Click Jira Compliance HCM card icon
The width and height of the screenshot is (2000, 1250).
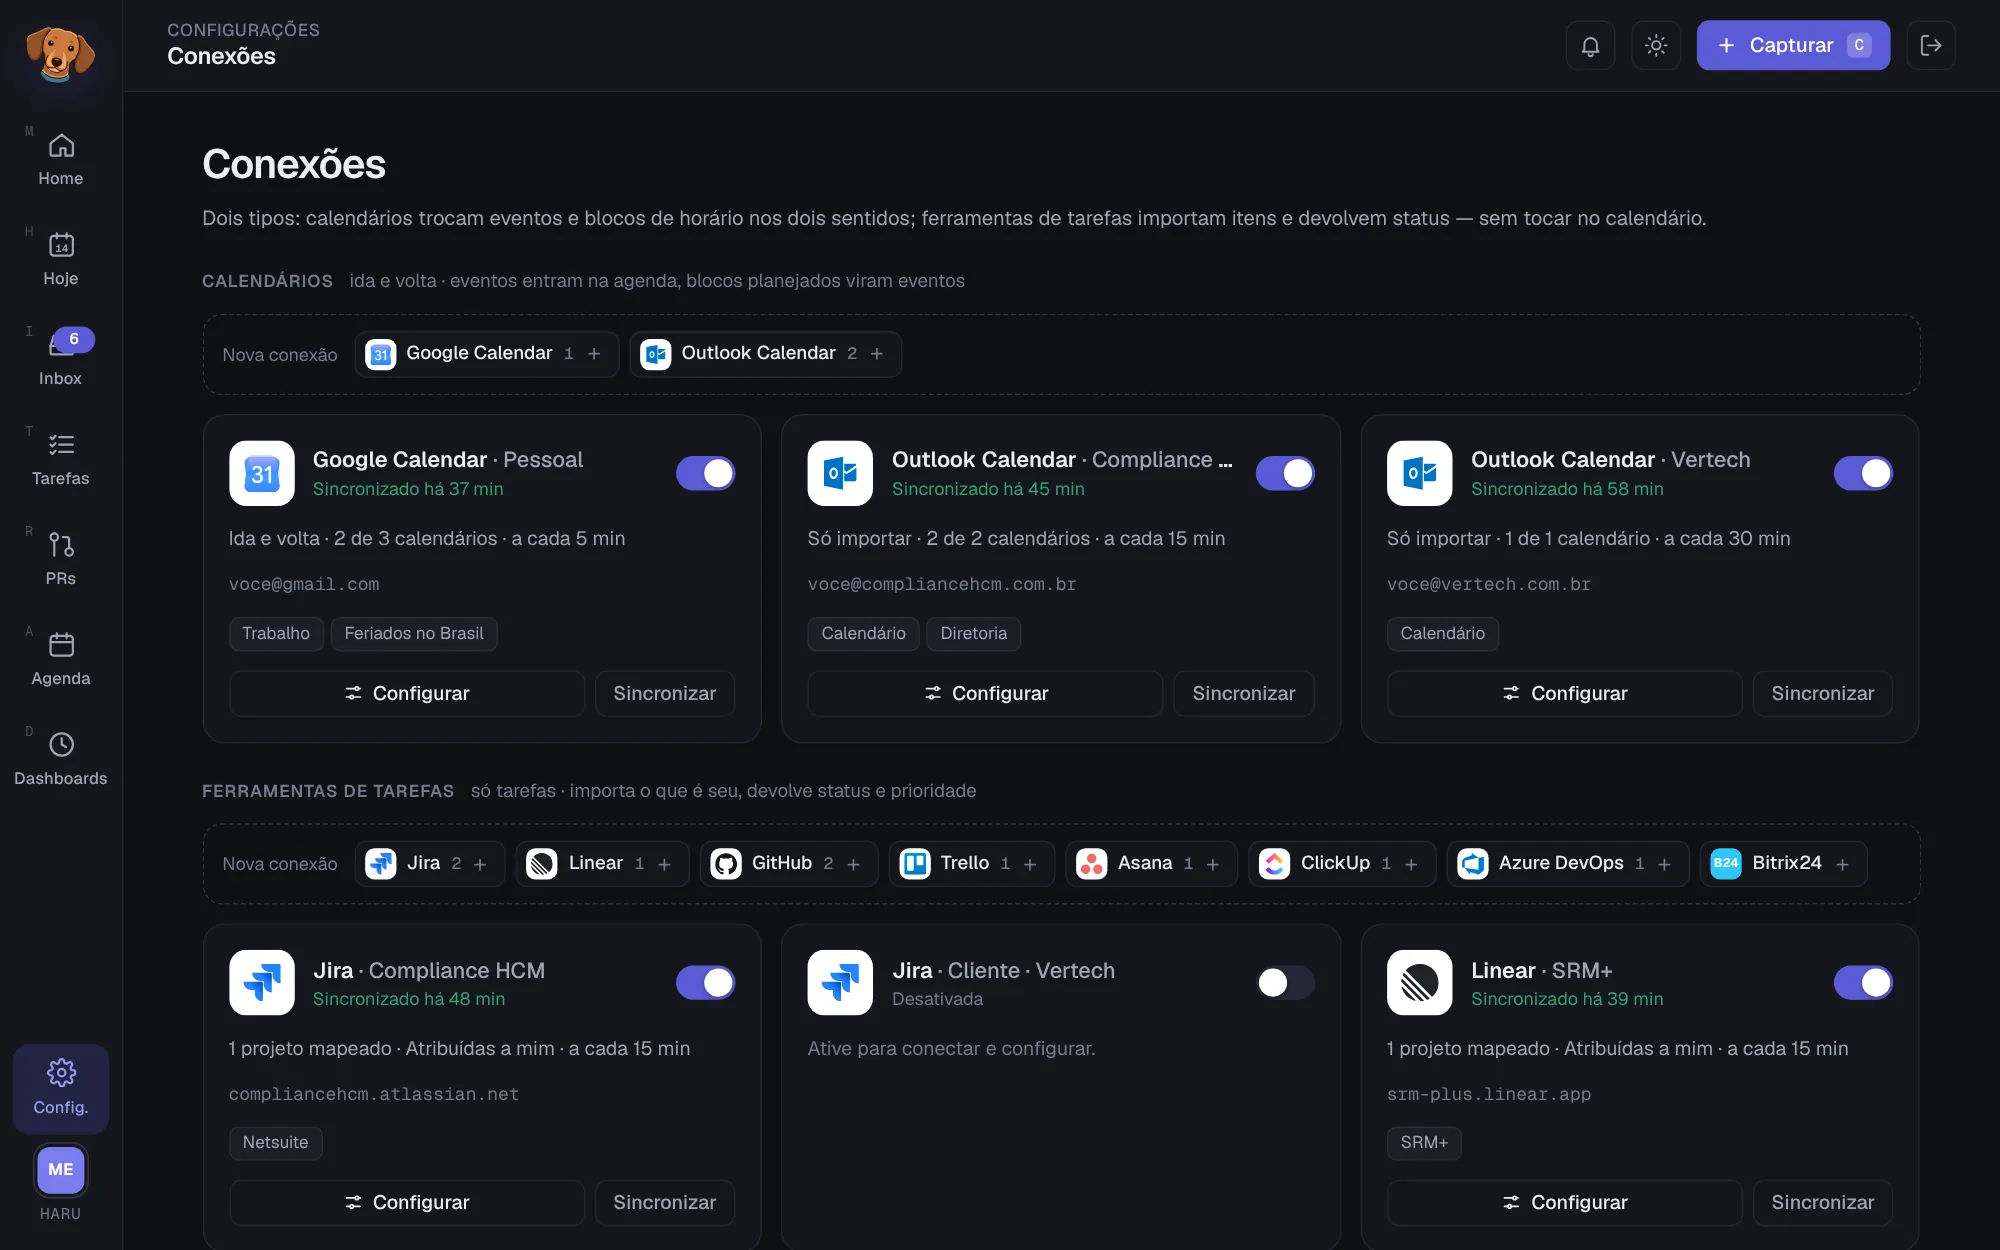tap(262, 982)
